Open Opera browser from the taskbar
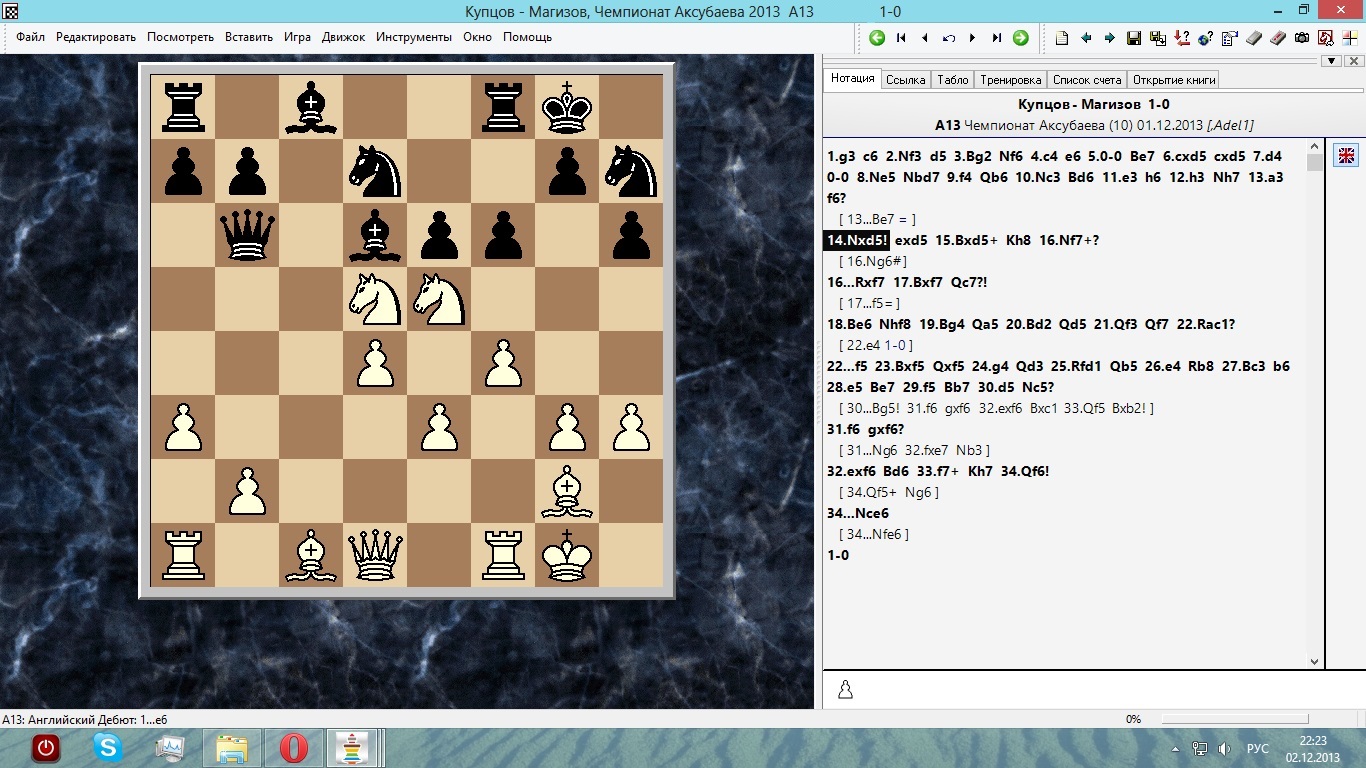Screen dimensions: 1366x768 pyautogui.click(x=294, y=747)
